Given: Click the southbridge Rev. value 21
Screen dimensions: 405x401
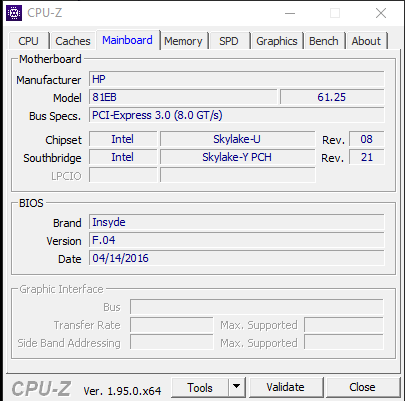Looking at the screenshot, I should pyautogui.click(x=367, y=157).
